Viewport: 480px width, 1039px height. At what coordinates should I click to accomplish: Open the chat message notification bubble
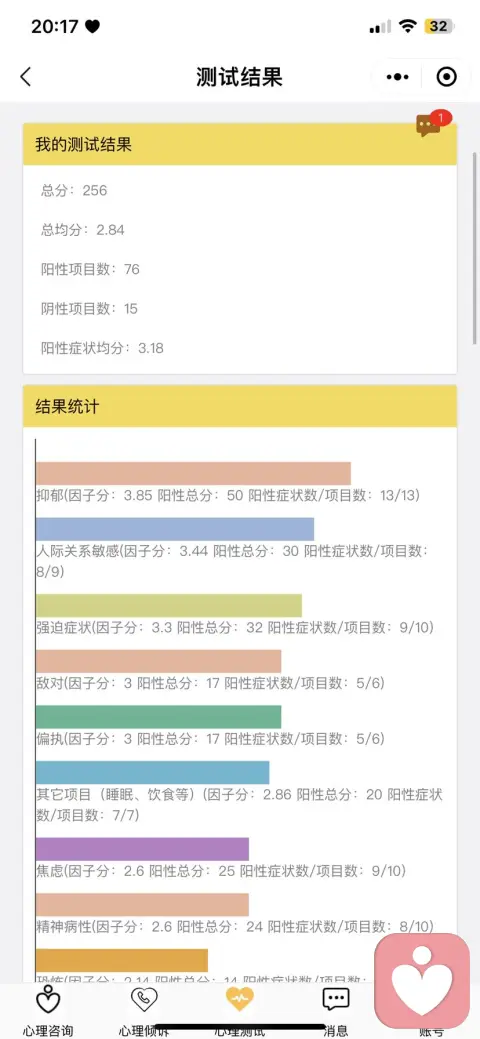431,124
